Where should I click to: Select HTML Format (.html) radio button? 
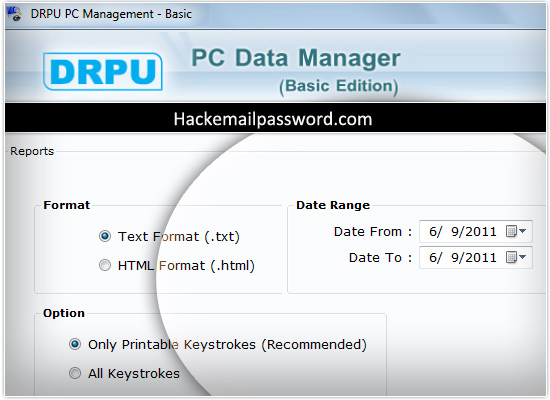(x=105, y=265)
